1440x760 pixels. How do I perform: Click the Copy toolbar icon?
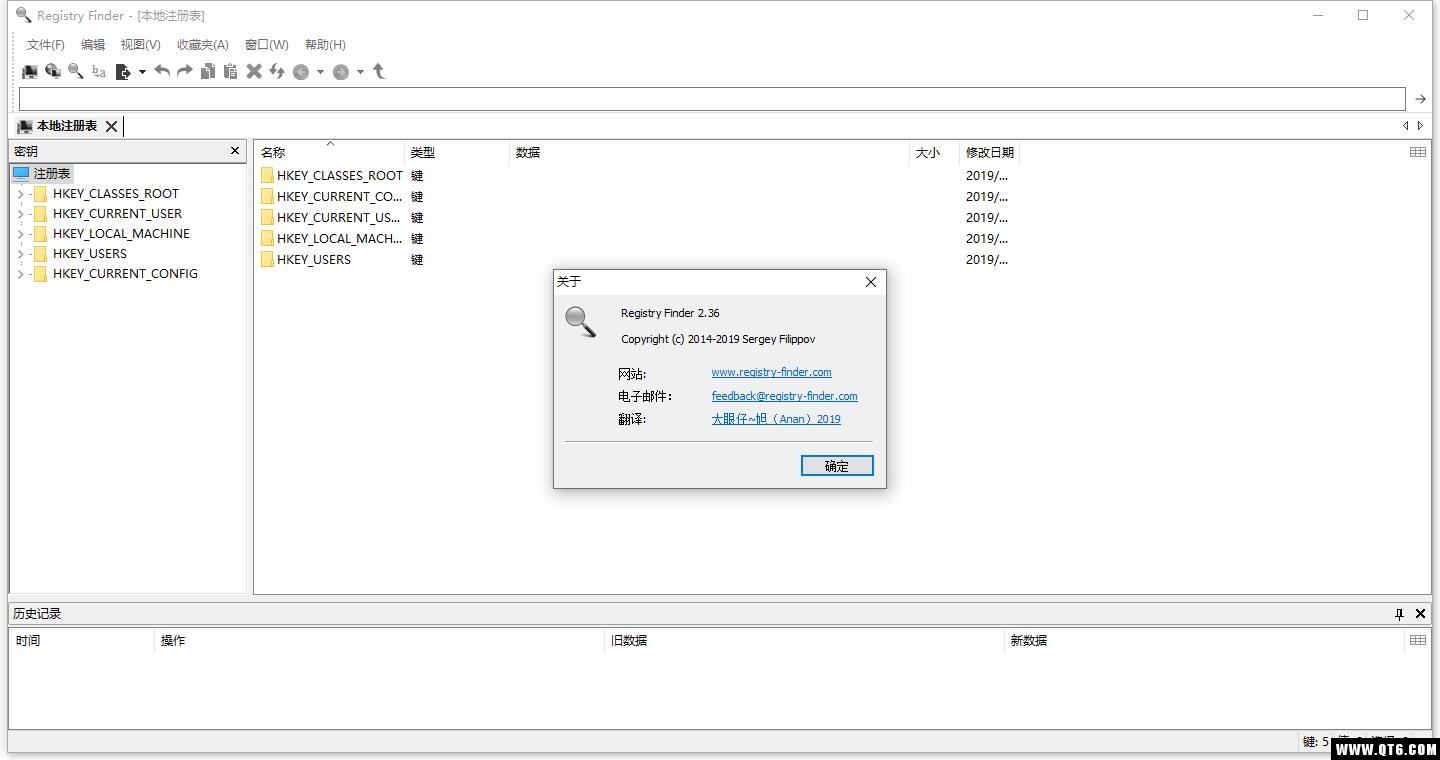point(208,71)
